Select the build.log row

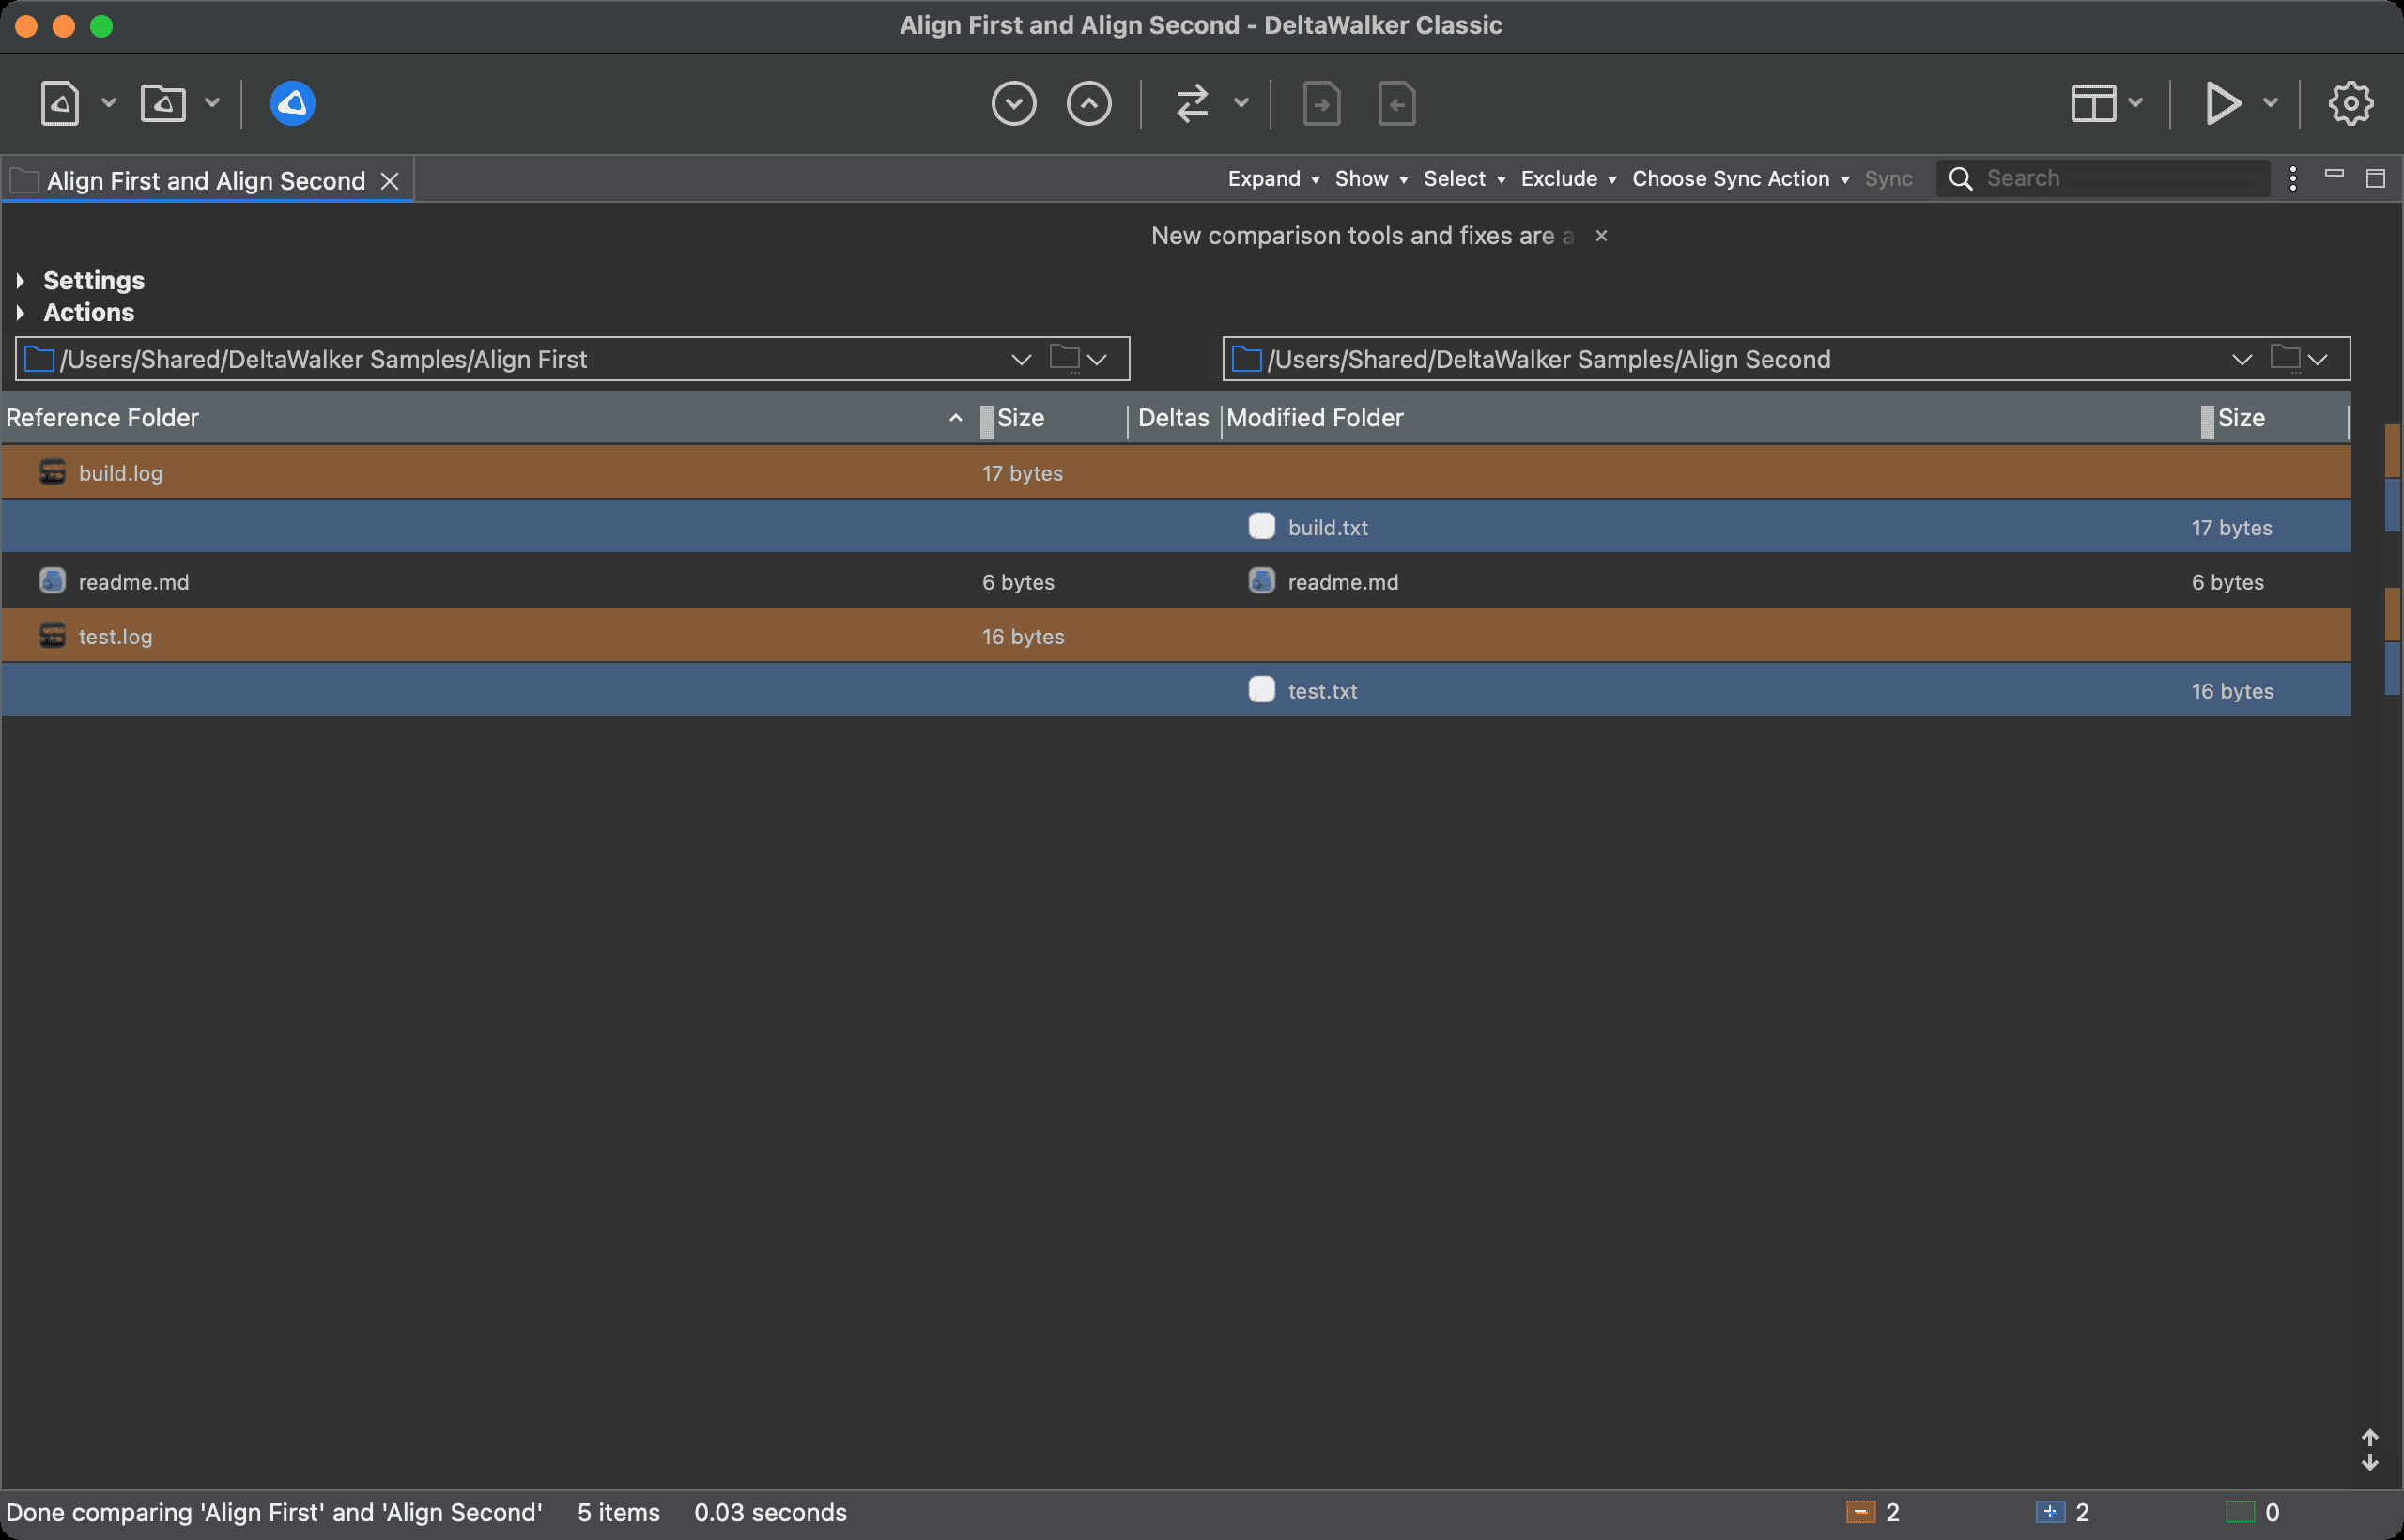pyautogui.click(x=1176, y=473)
